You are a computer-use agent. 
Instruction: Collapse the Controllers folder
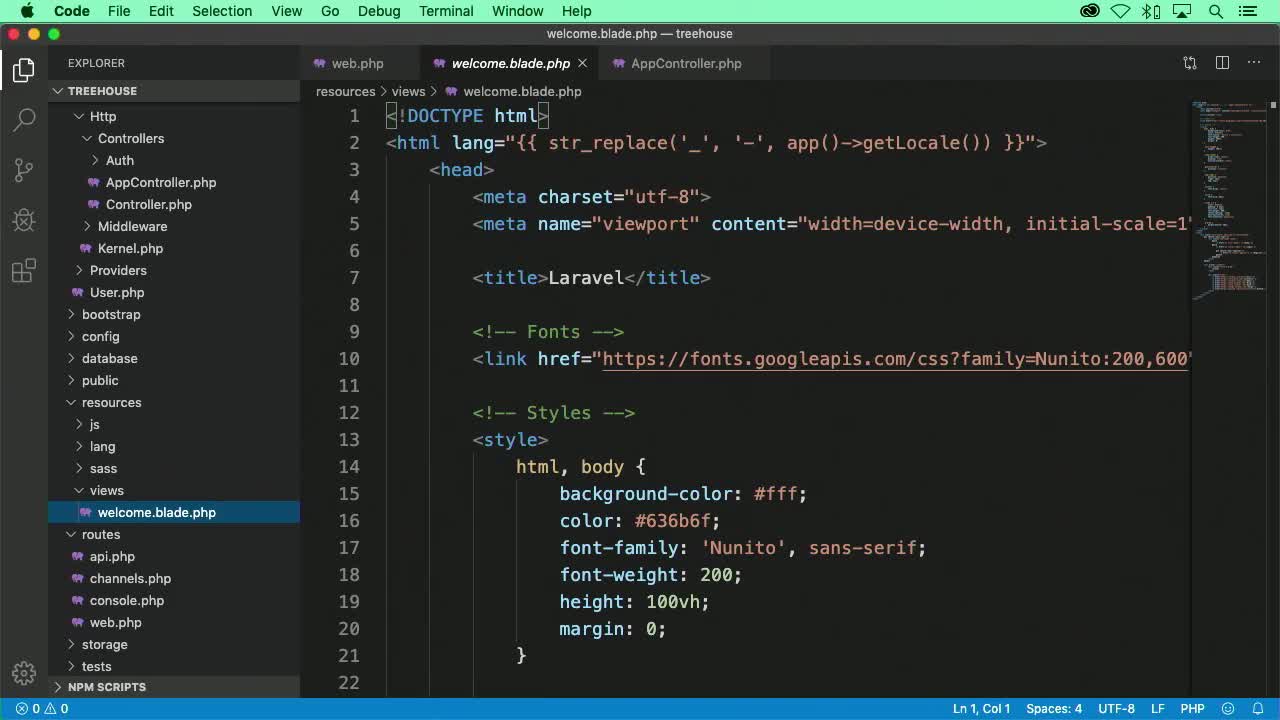[130, 138]
